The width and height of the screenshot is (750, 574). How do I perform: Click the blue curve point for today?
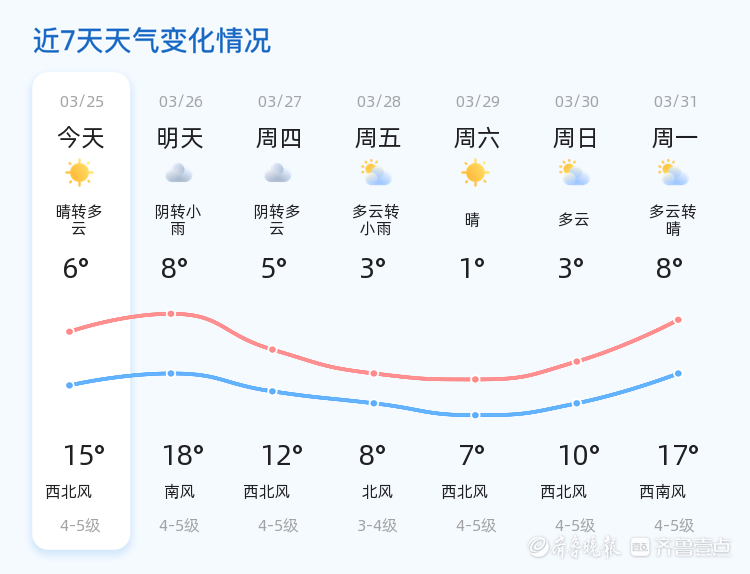pos(70,385)
